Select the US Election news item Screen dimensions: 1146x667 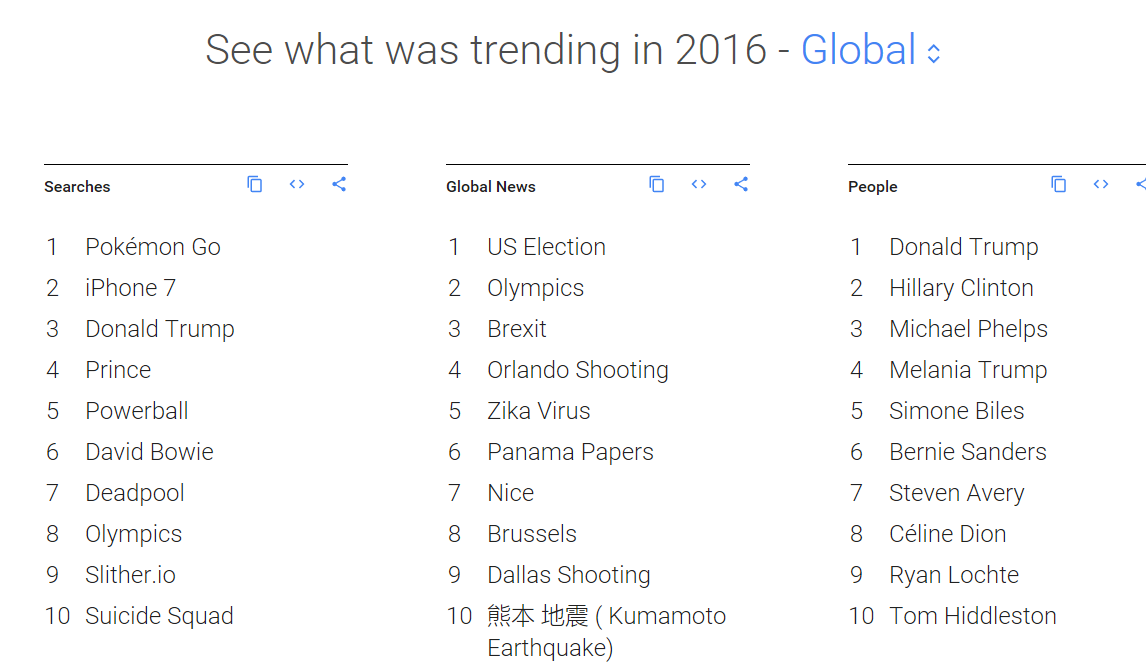click(546, 247)
